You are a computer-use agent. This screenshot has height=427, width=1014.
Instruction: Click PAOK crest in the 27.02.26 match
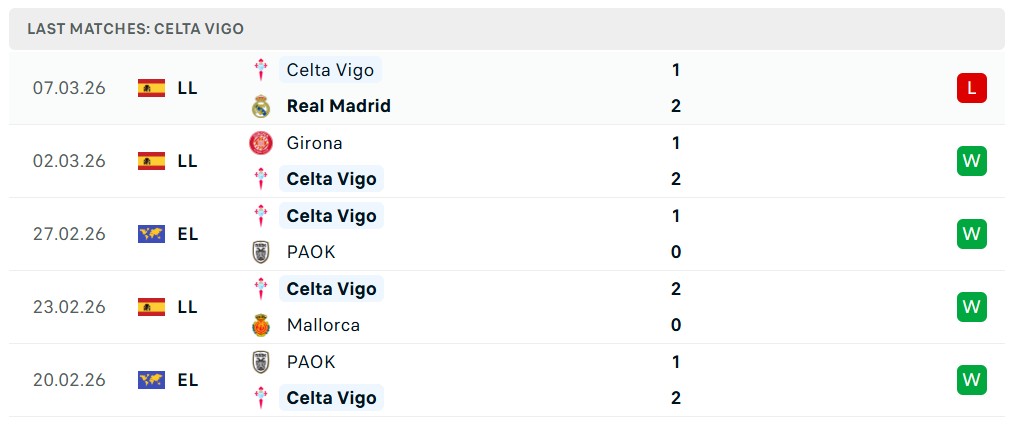(x=261, y=252)
